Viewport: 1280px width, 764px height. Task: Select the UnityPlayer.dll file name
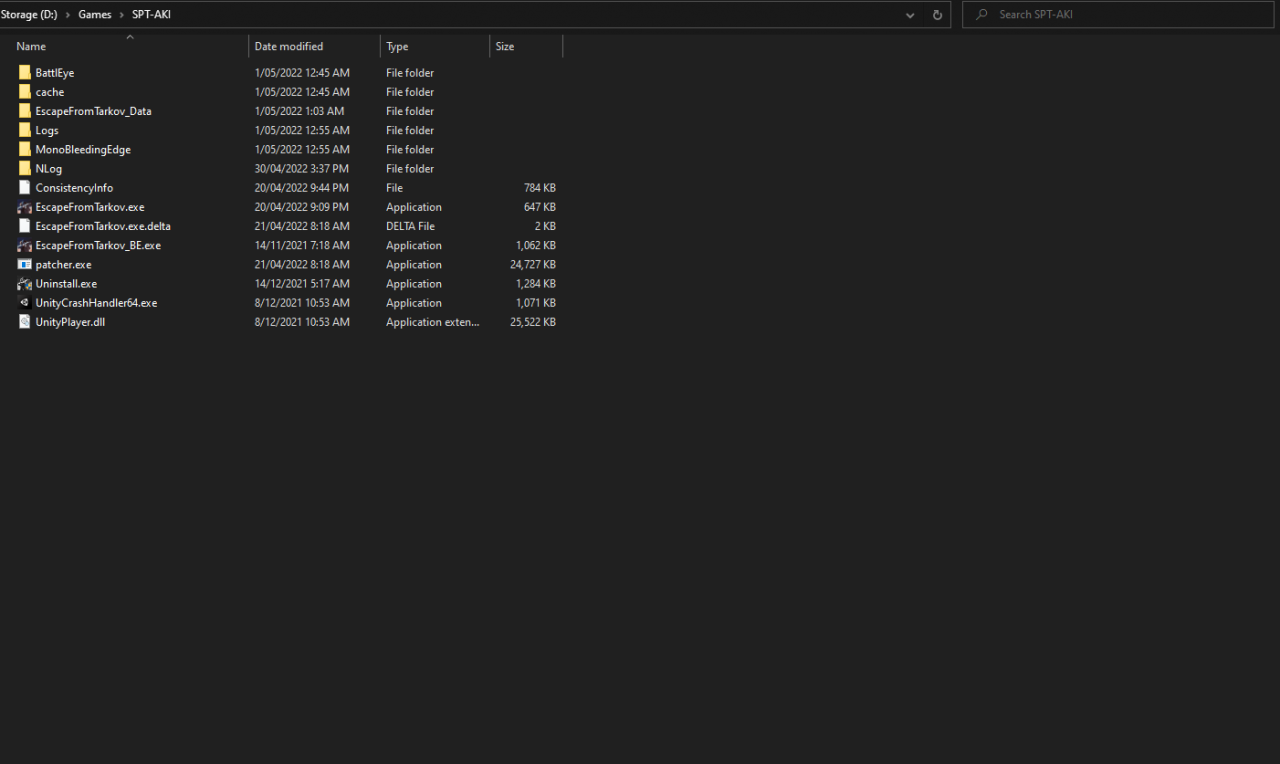coord(70,322)
